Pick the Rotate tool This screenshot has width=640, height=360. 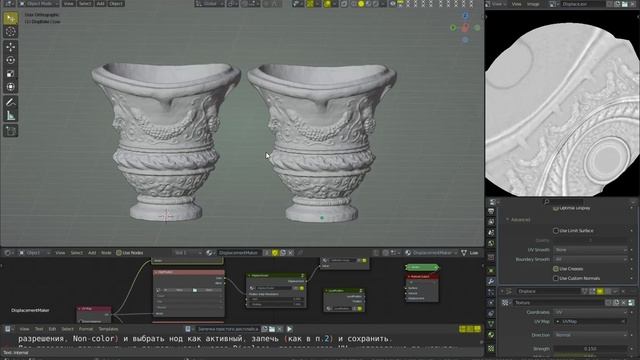point(11,60)
